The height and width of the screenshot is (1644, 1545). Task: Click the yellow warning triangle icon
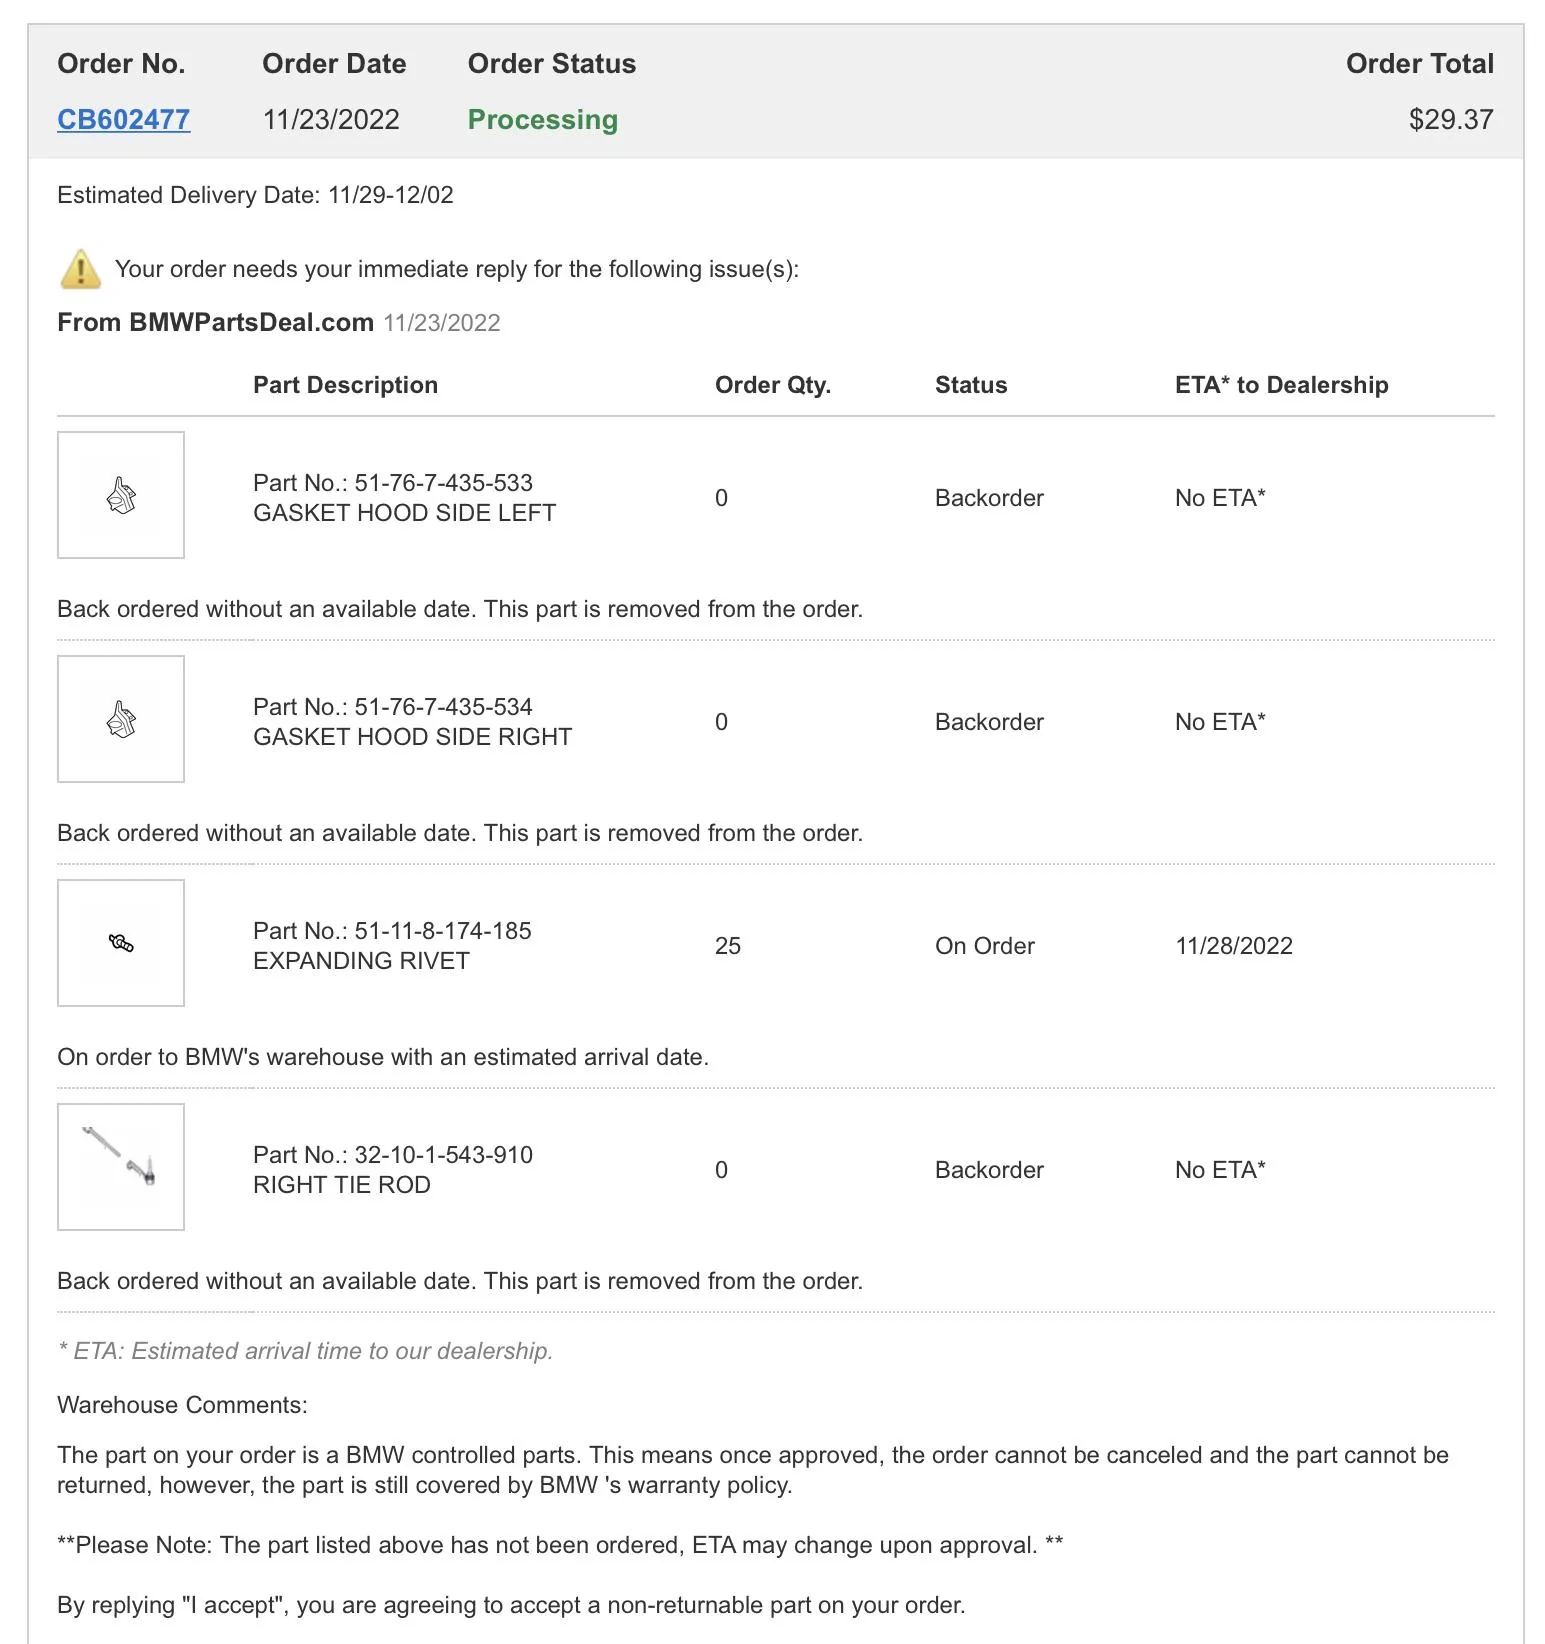tap(80, 269)
